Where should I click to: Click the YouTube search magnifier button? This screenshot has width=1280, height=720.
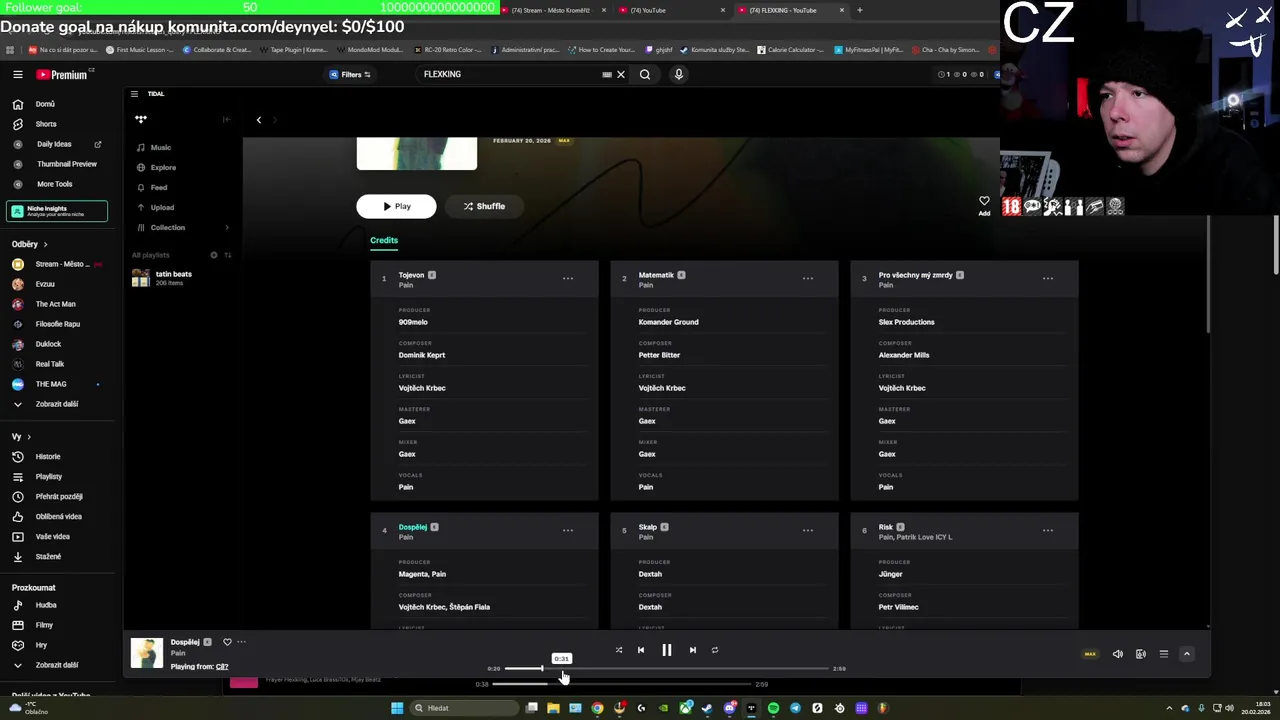(645, 74)
